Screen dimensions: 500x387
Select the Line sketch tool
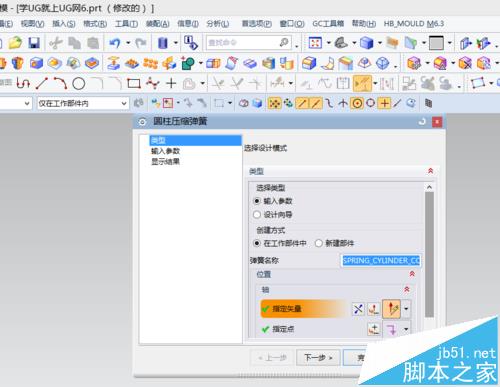[x=41, y=83]
